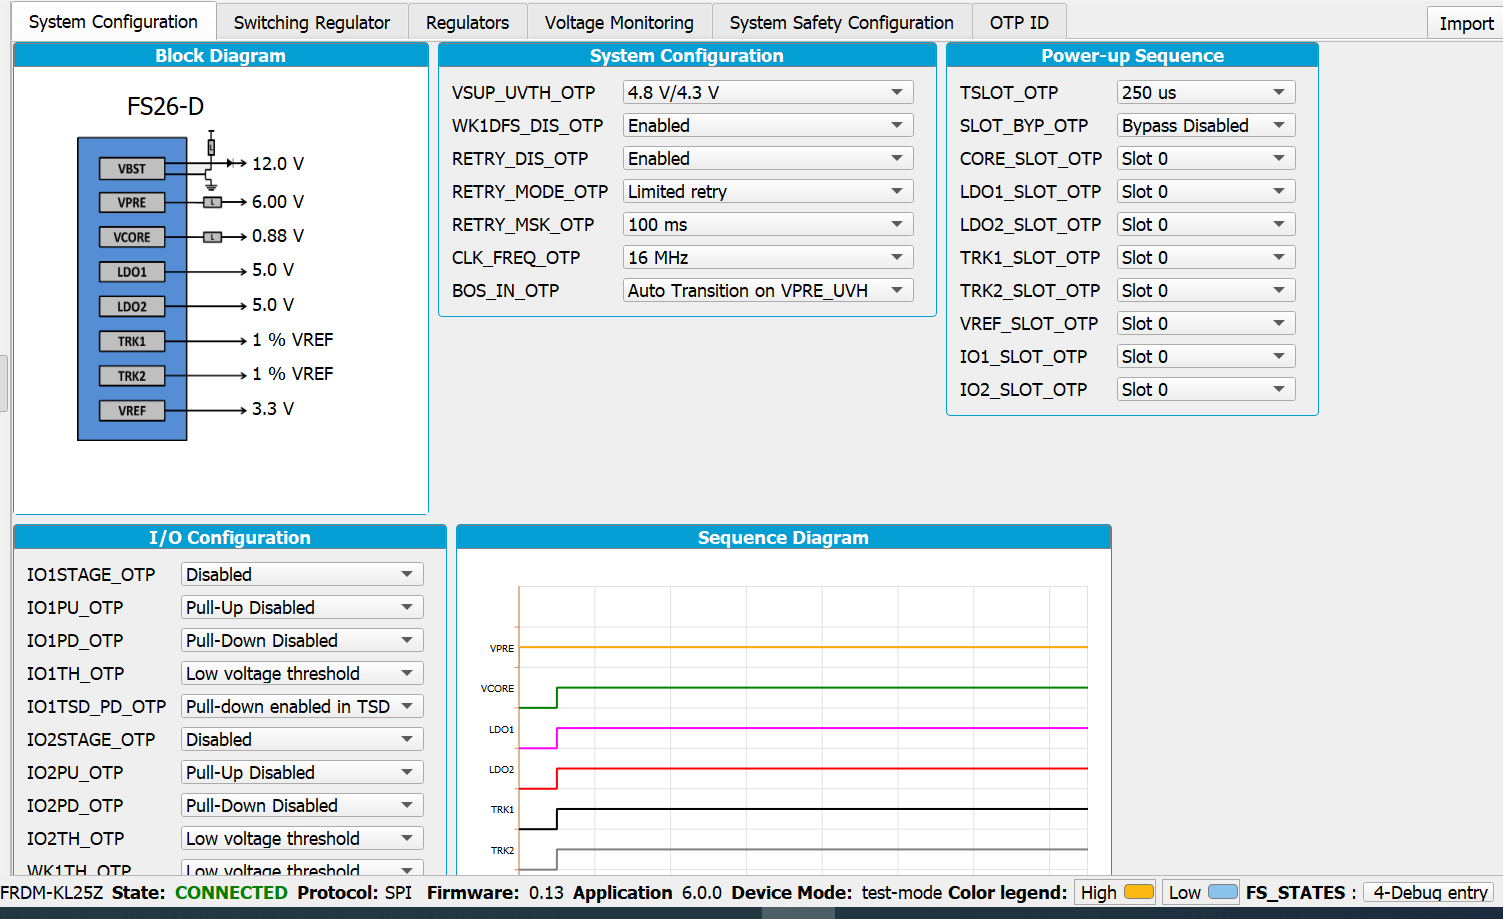Select the OTP ID tab

[x=1018, y=20]
